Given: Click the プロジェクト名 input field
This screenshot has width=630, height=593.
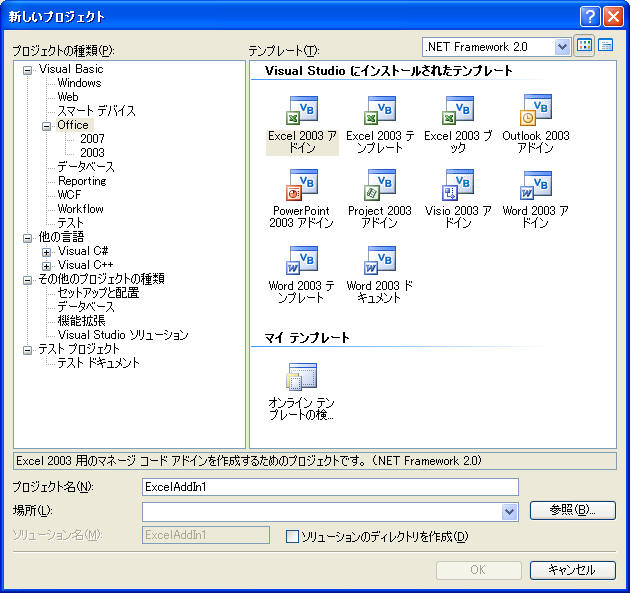Looking at the screenshot, I should [330, 487].
